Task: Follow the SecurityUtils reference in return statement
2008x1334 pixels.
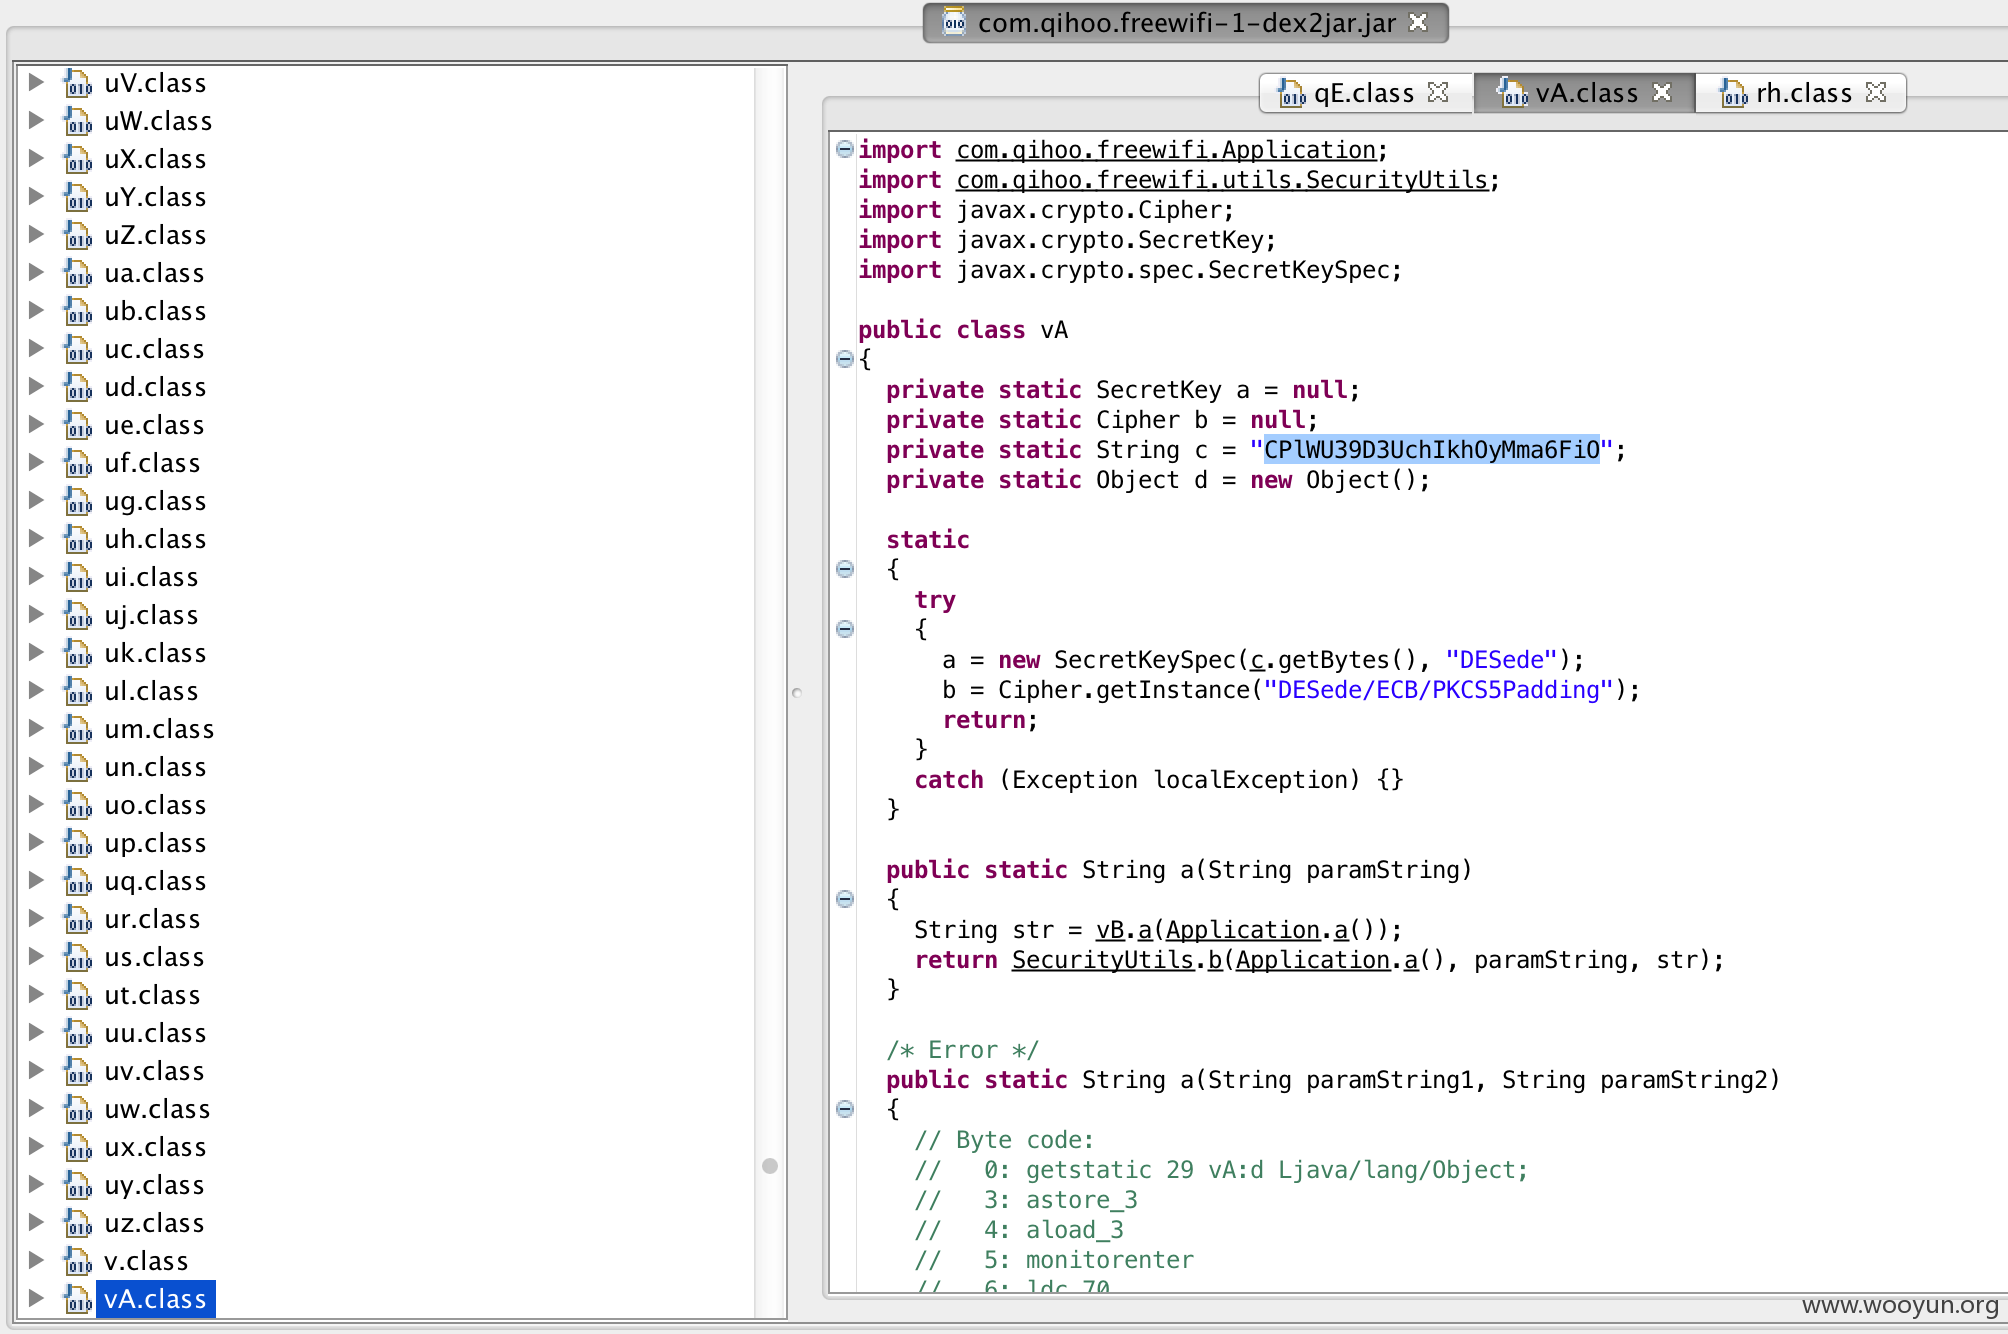Action: tap(1102, 960)
